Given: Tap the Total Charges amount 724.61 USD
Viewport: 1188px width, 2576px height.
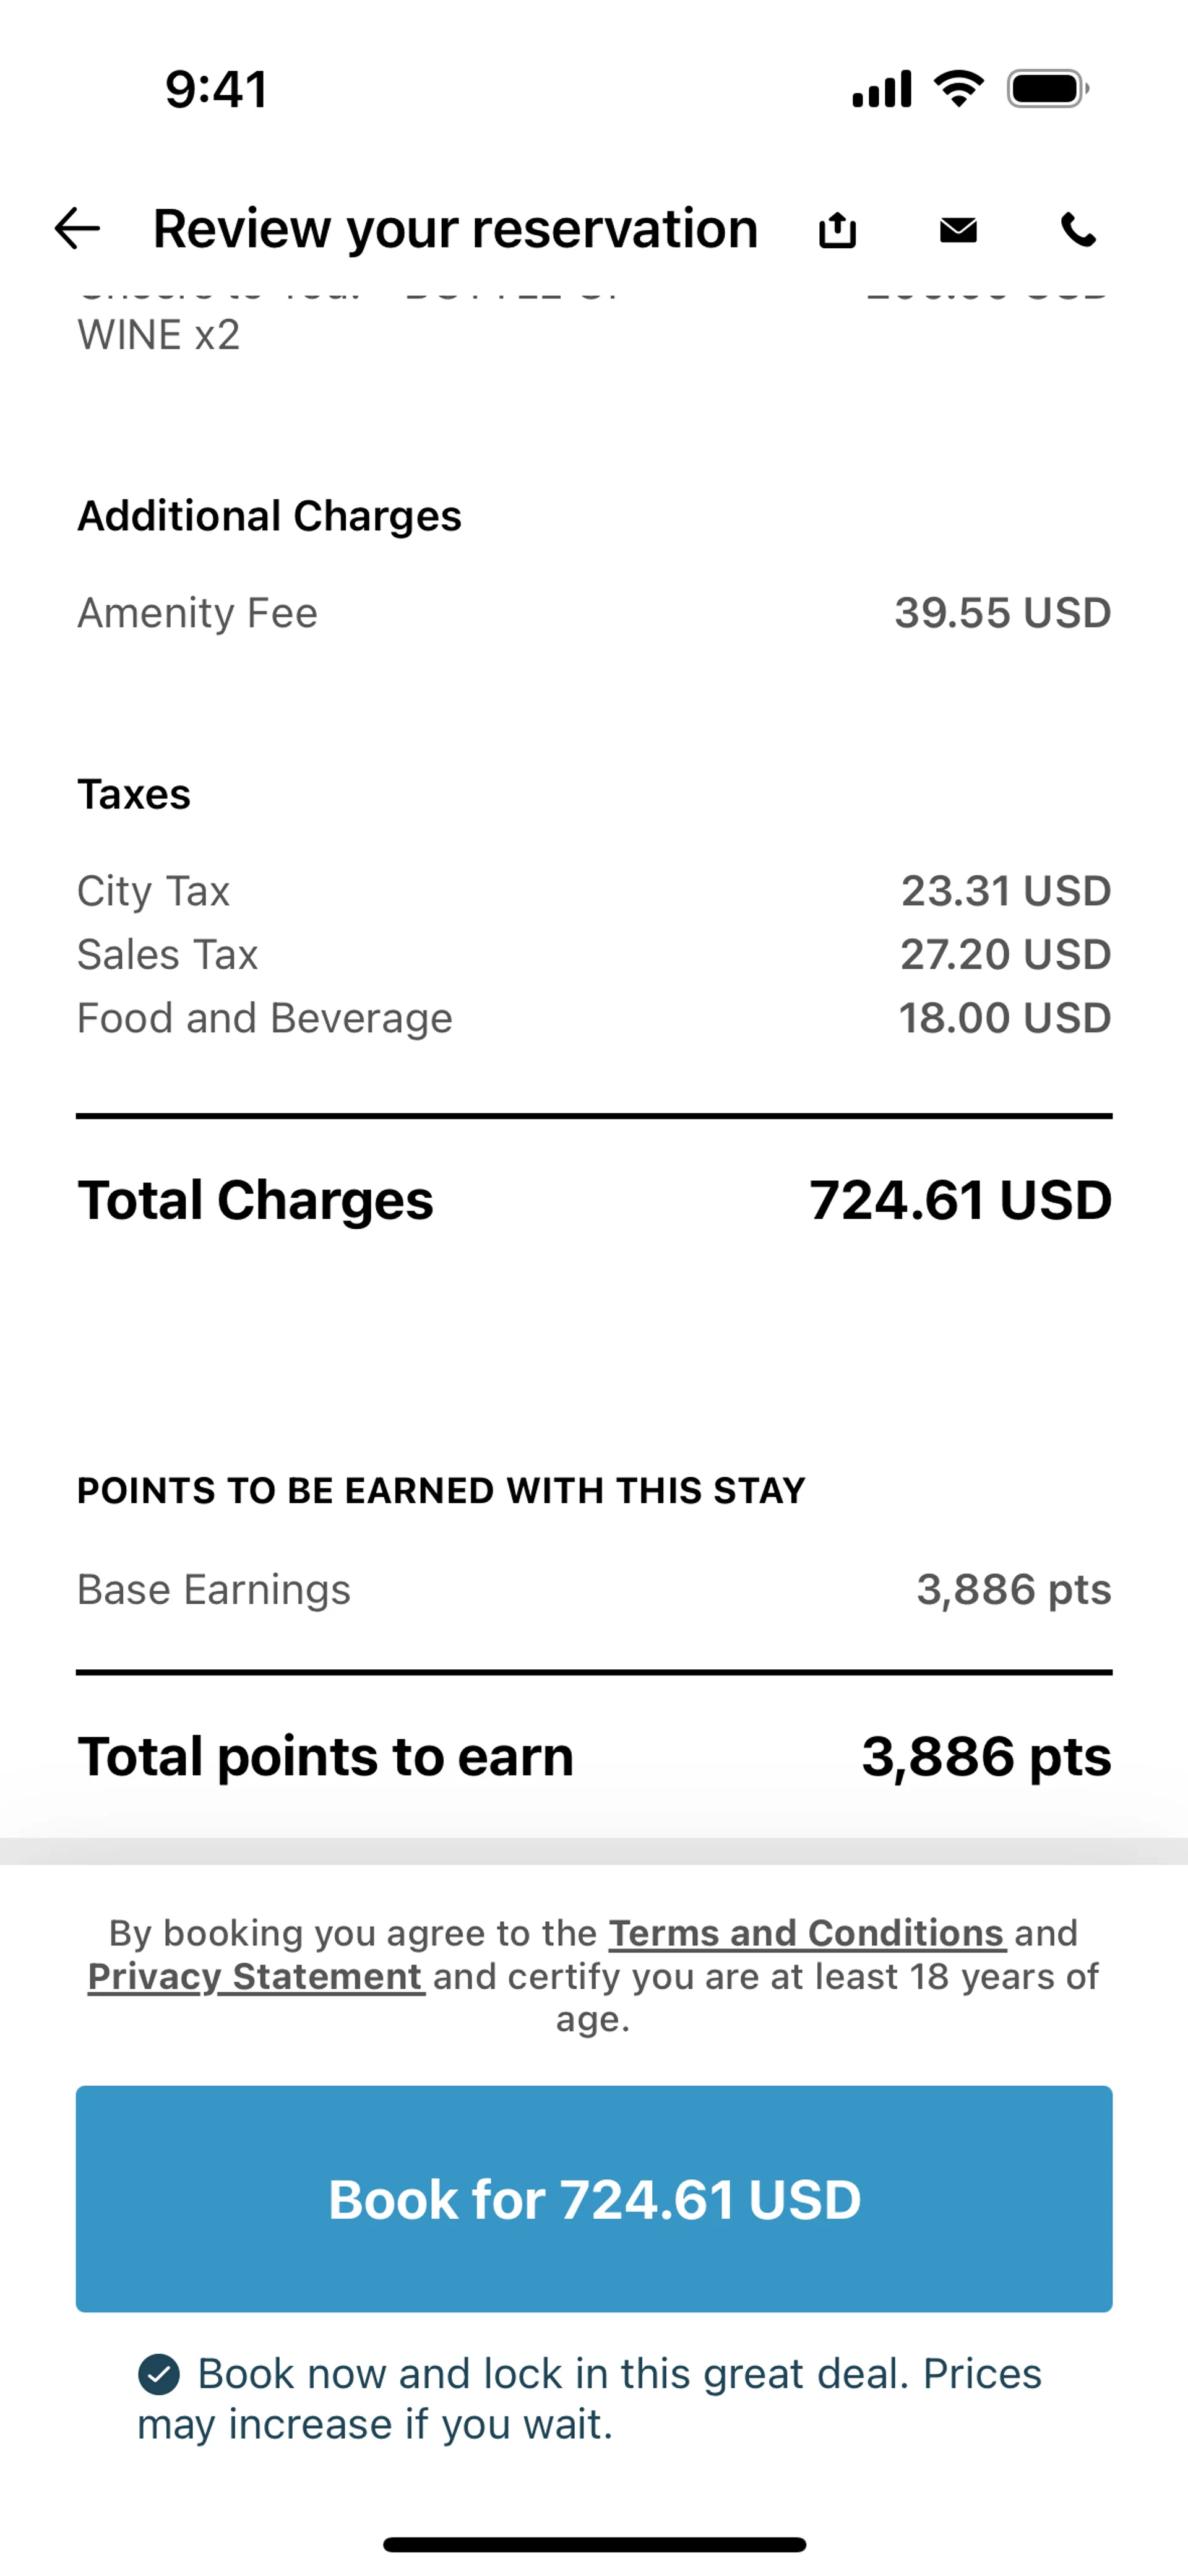Looking at the screenshot, I should pyautogui.click(x=959, y=1200).
